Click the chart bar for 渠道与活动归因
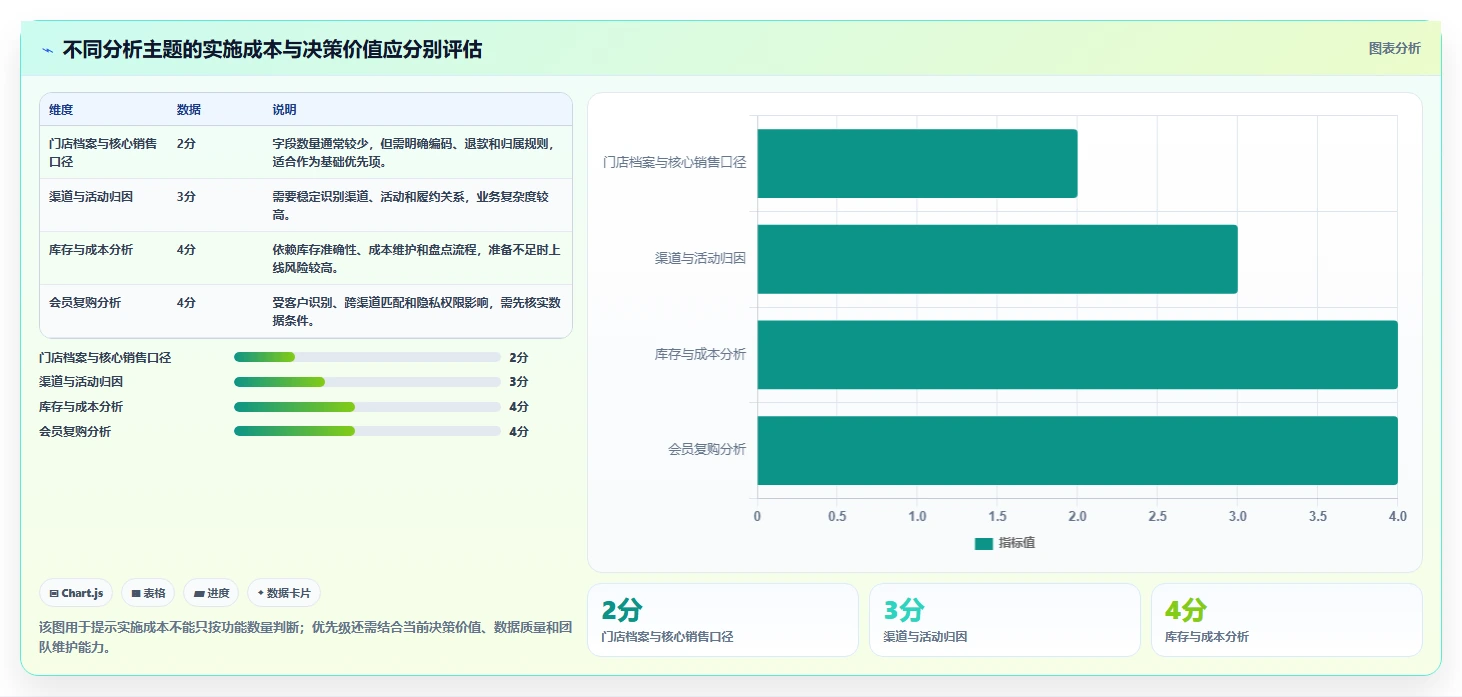Image resolution: width=1462 pixels, height=697 pixels. [x=997, y=259]
